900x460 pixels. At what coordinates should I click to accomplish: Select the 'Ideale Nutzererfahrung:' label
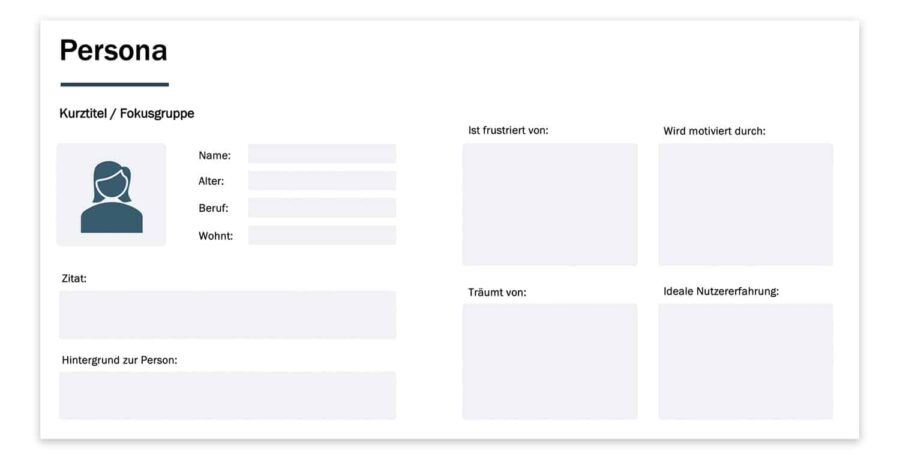pos(721,291)
